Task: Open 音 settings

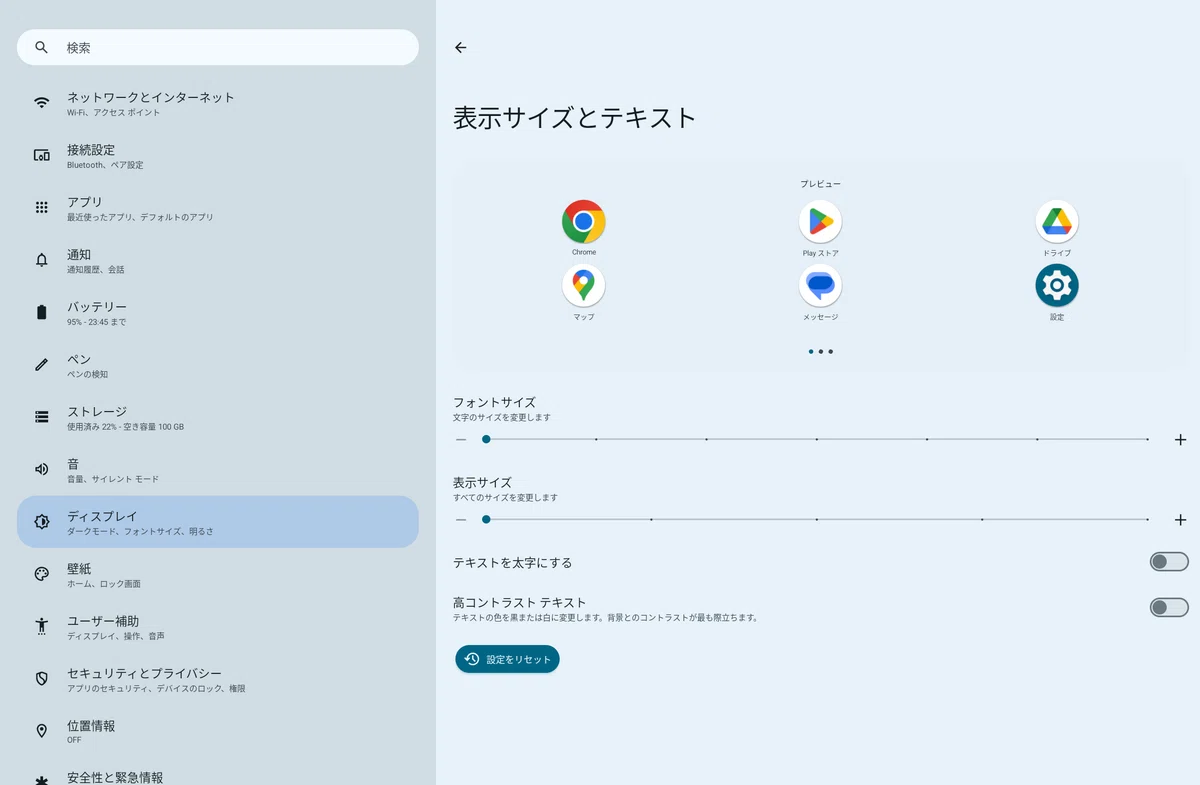Action: (x=218, y=469)
